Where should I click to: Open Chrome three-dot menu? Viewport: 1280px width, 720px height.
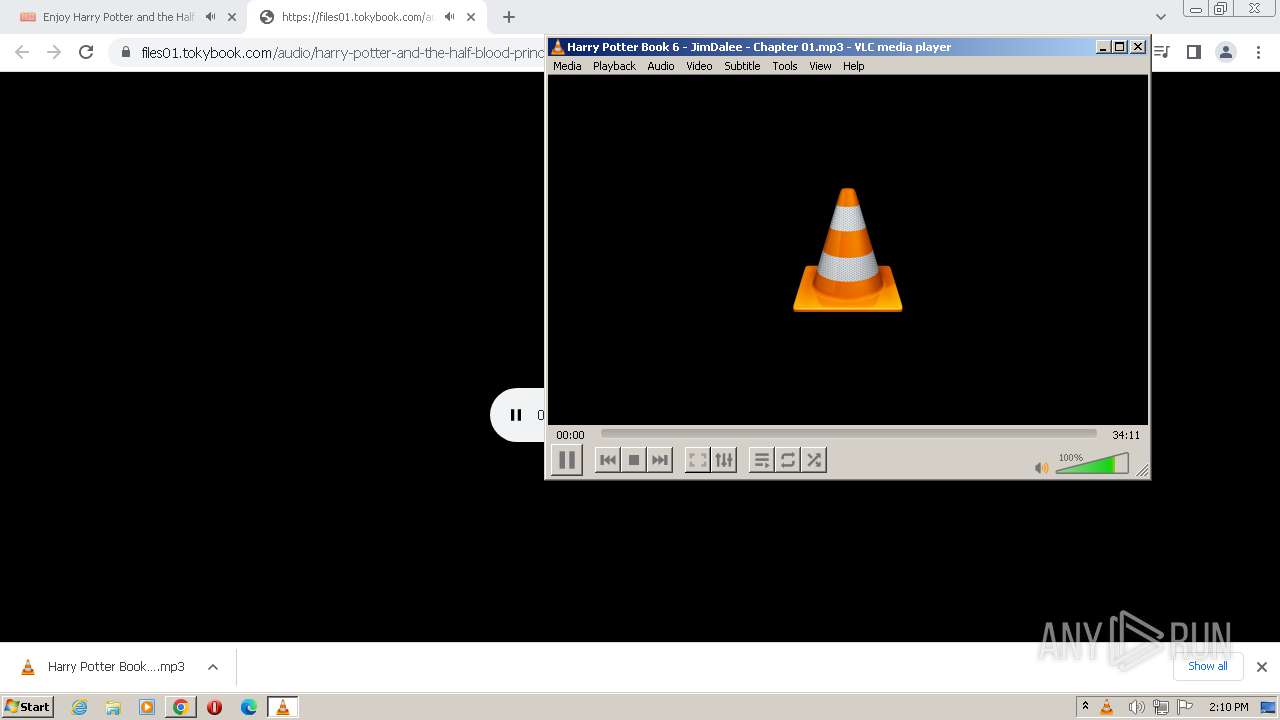(1257, 52)
